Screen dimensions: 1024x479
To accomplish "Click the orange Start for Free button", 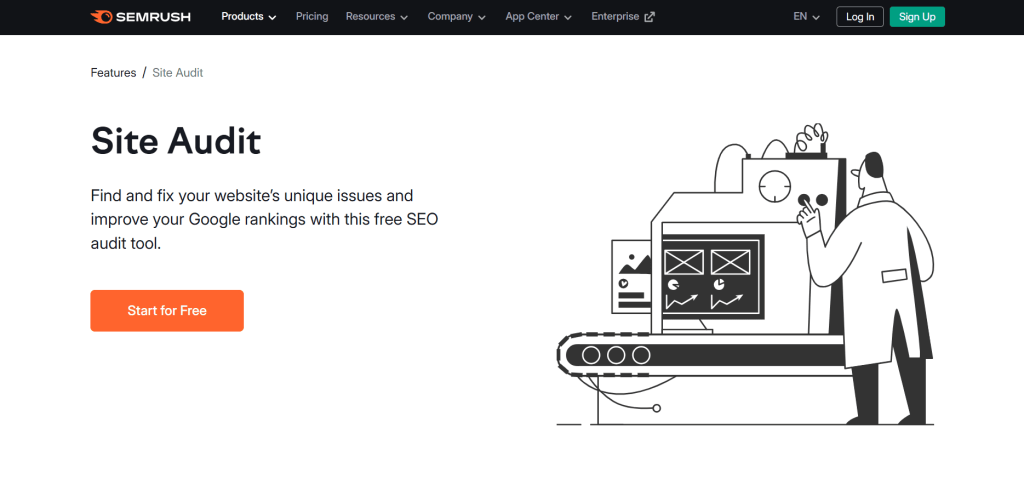I will (x=167, y=311).
